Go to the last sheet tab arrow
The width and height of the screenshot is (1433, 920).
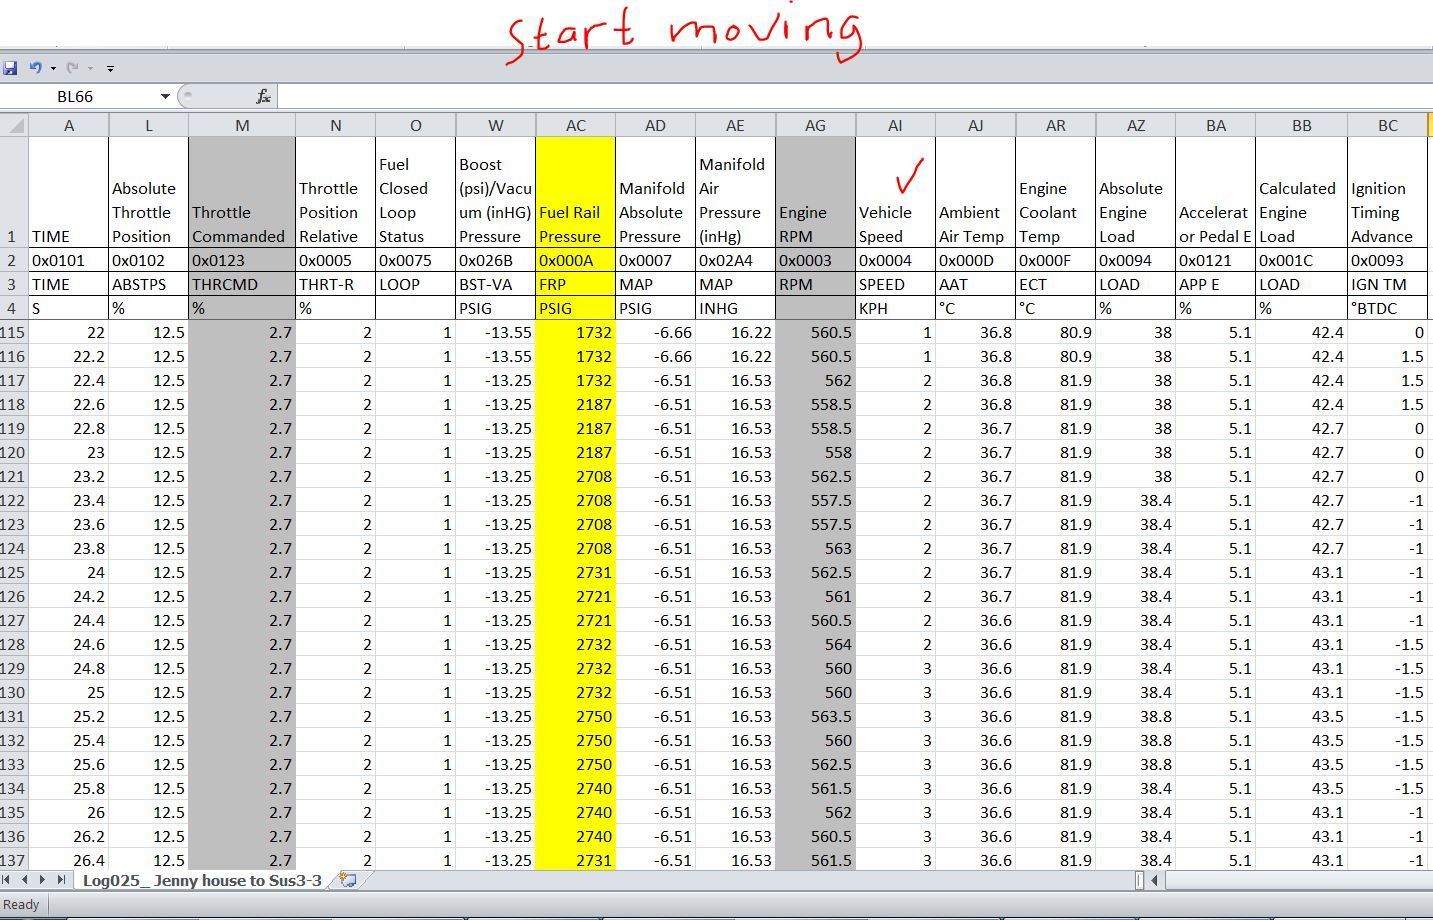point(60,880)
